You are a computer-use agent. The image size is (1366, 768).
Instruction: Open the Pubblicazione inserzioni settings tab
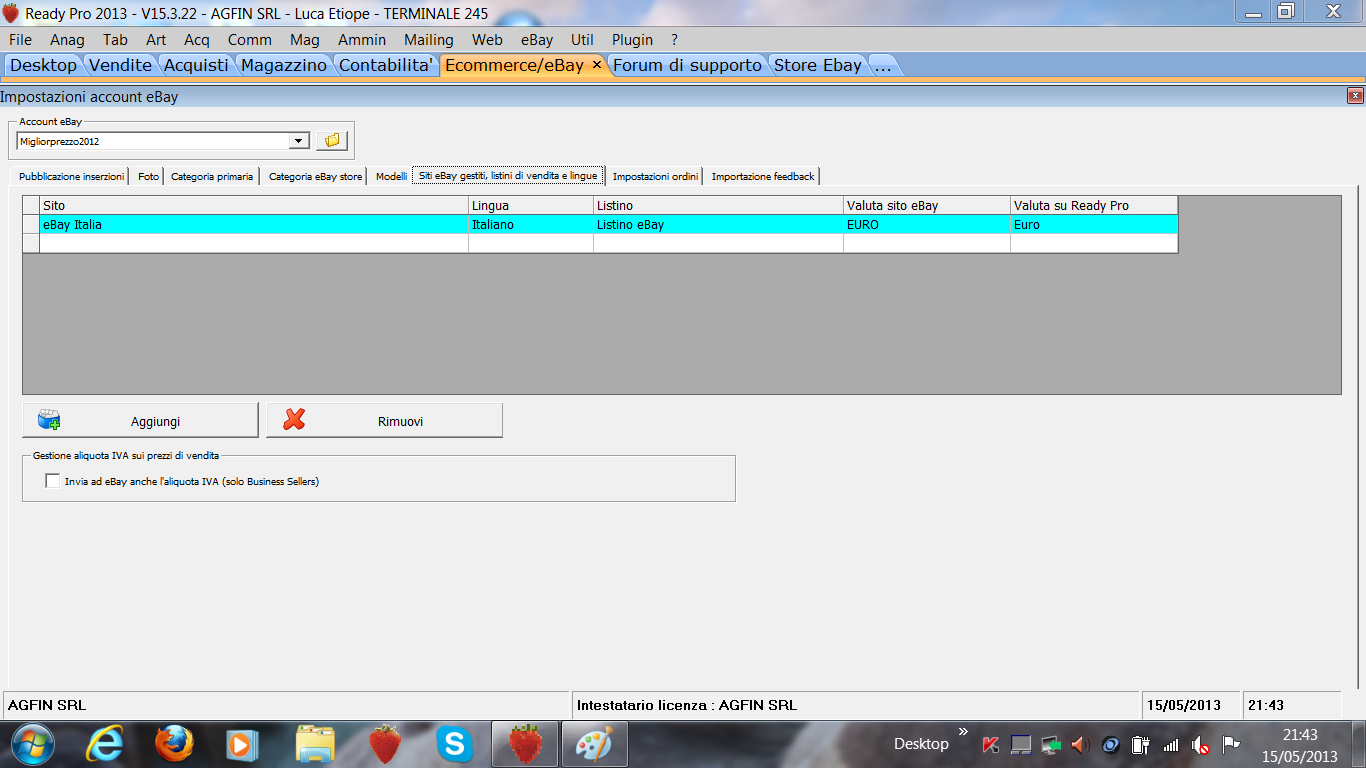click(72, 176)
